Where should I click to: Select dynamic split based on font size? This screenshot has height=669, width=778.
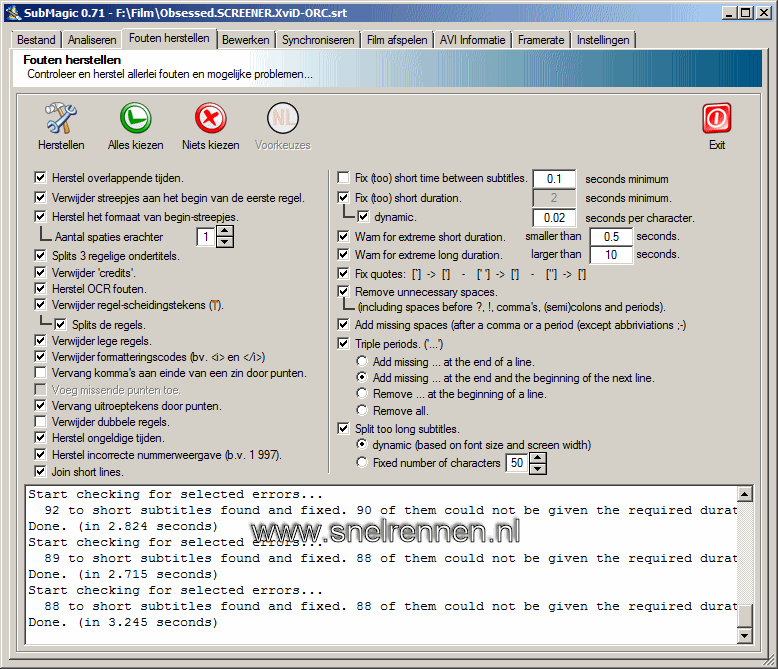pos(362,444)
